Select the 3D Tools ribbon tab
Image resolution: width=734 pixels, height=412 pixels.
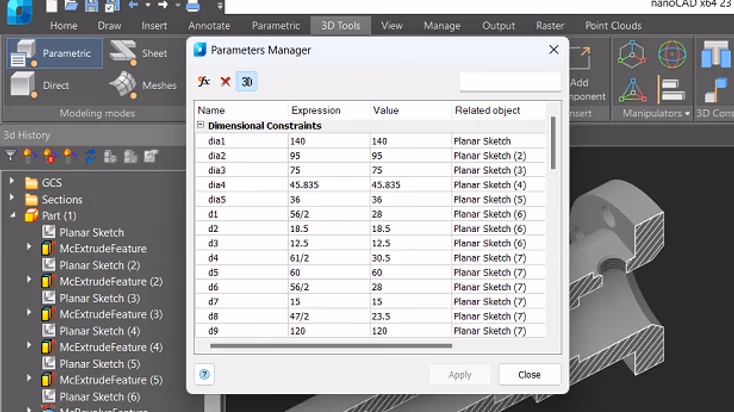pos(340,26)
